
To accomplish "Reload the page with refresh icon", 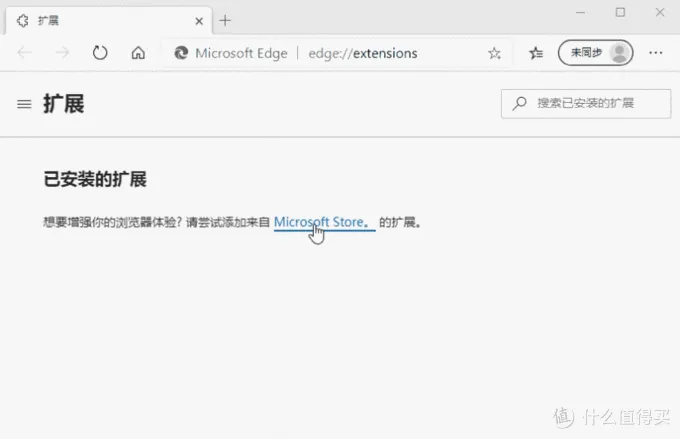I will point(100,53).
